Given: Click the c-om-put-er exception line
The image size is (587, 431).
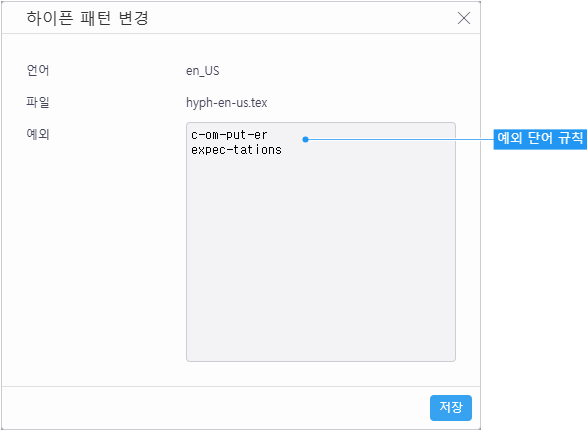Looking at the screenshot, I should pyautogui.click(x=229, y=135).
